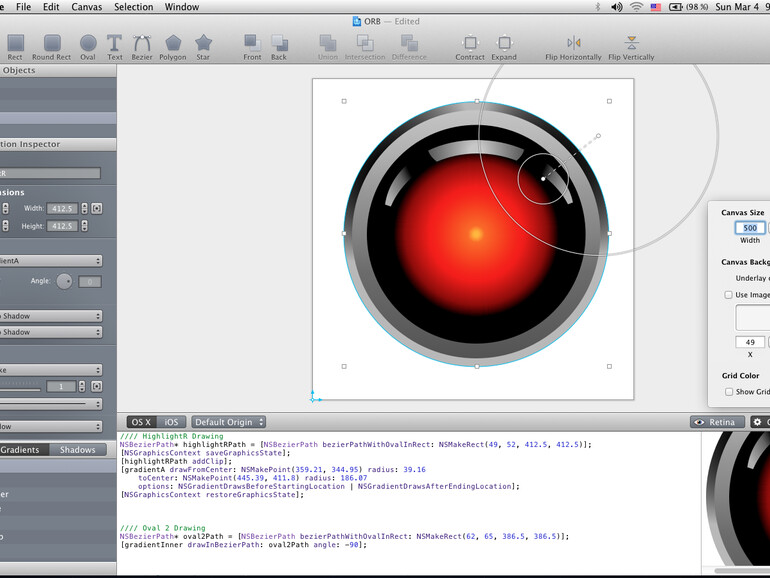Toggle the constrain button beside the Width field
The height and width of the screenshot is (578, 770).
(x=97, y=208)
